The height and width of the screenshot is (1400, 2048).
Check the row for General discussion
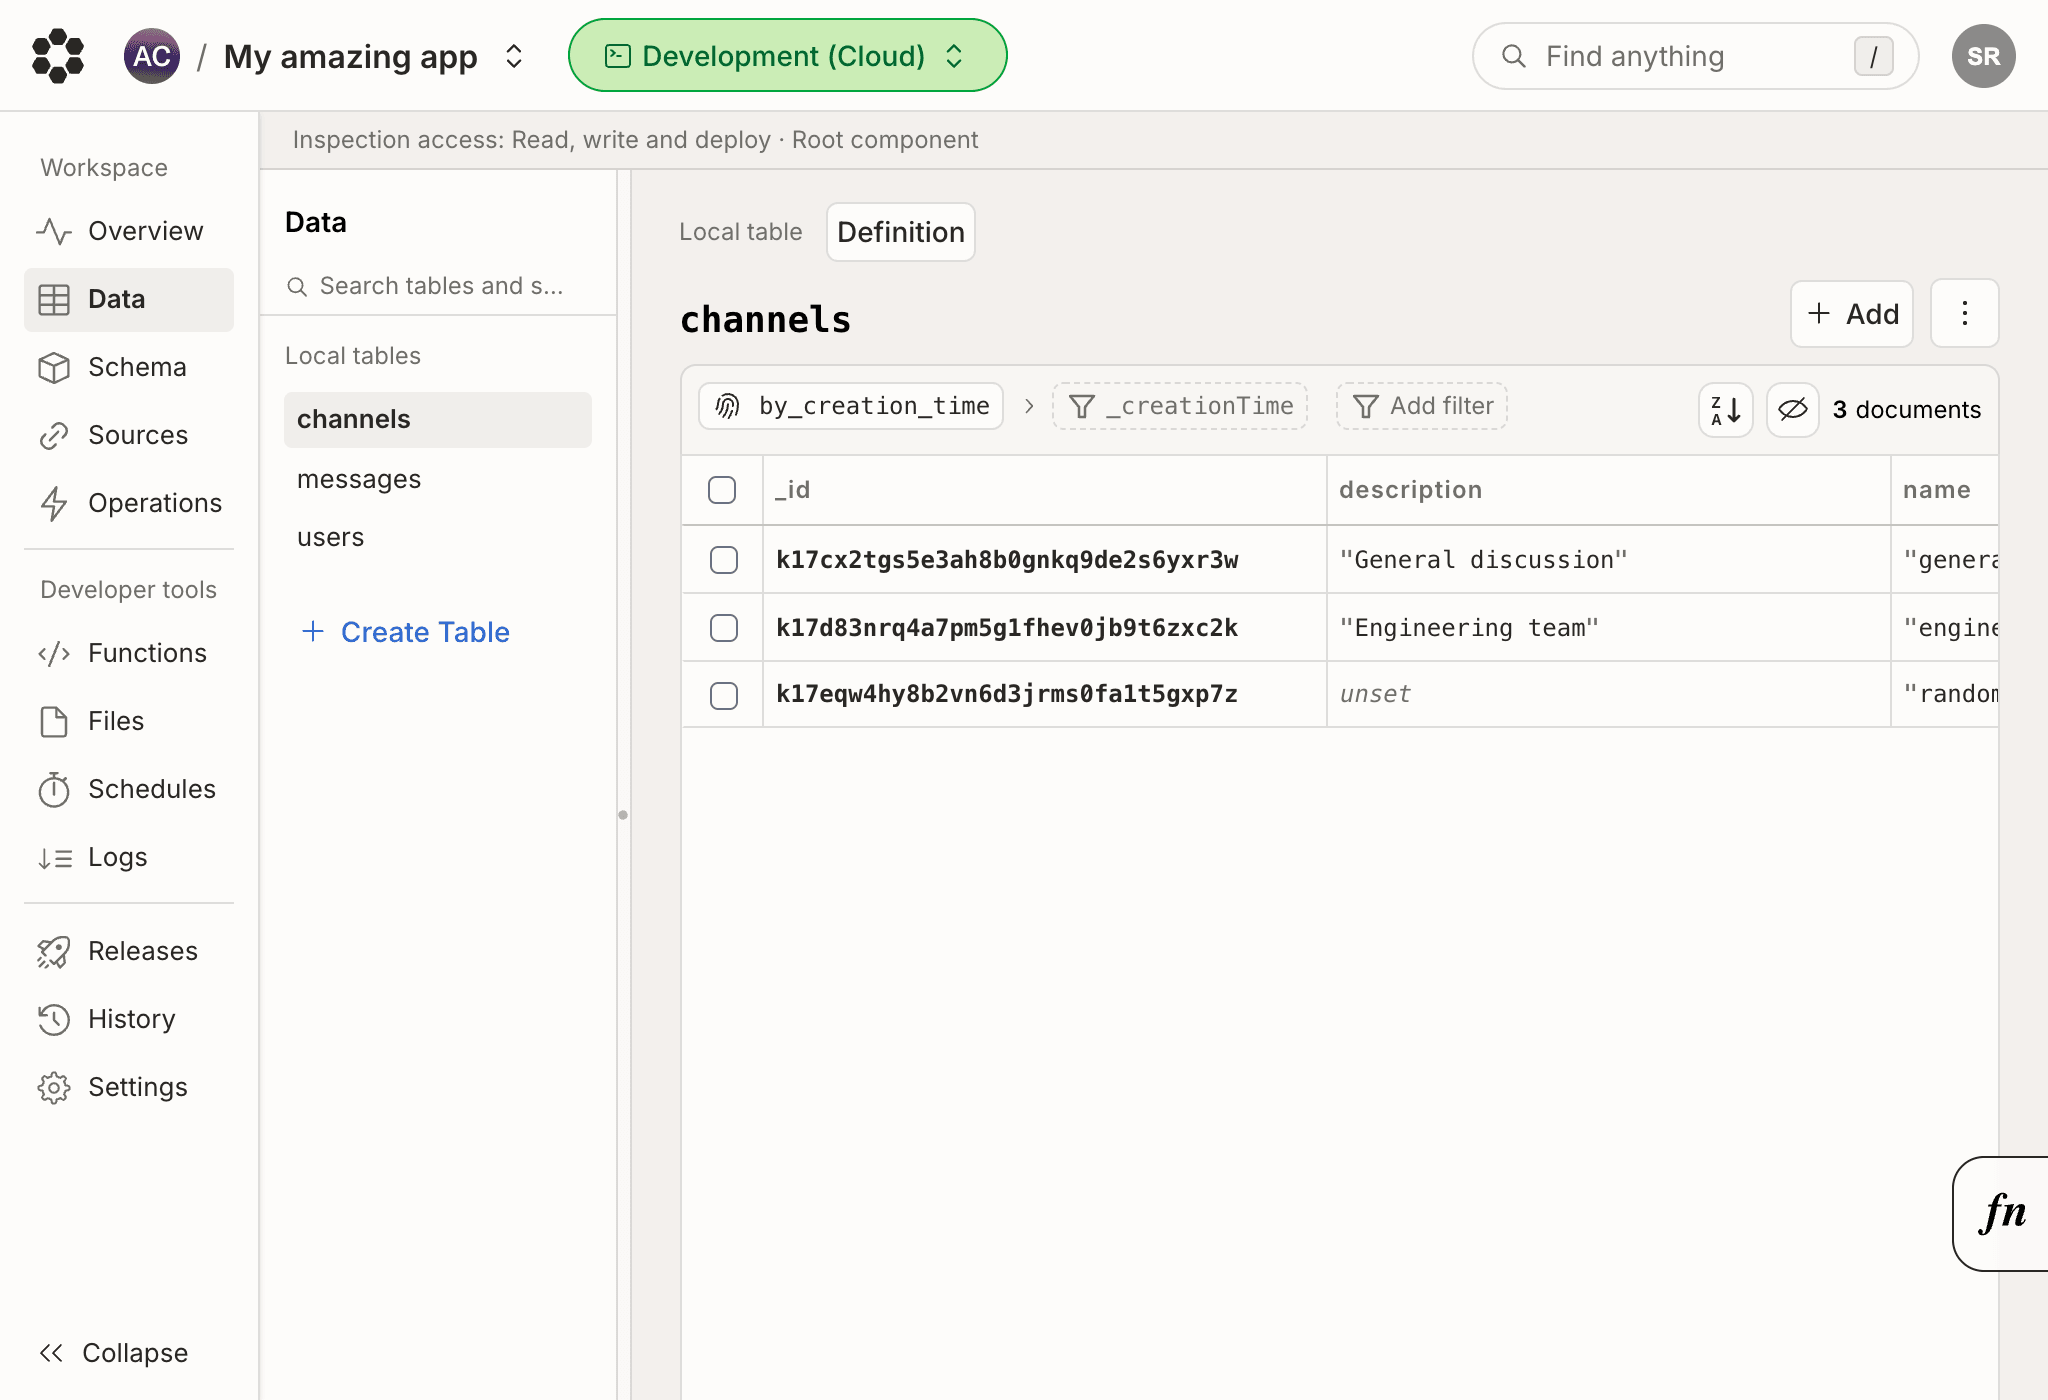click(x=724, y=560)
